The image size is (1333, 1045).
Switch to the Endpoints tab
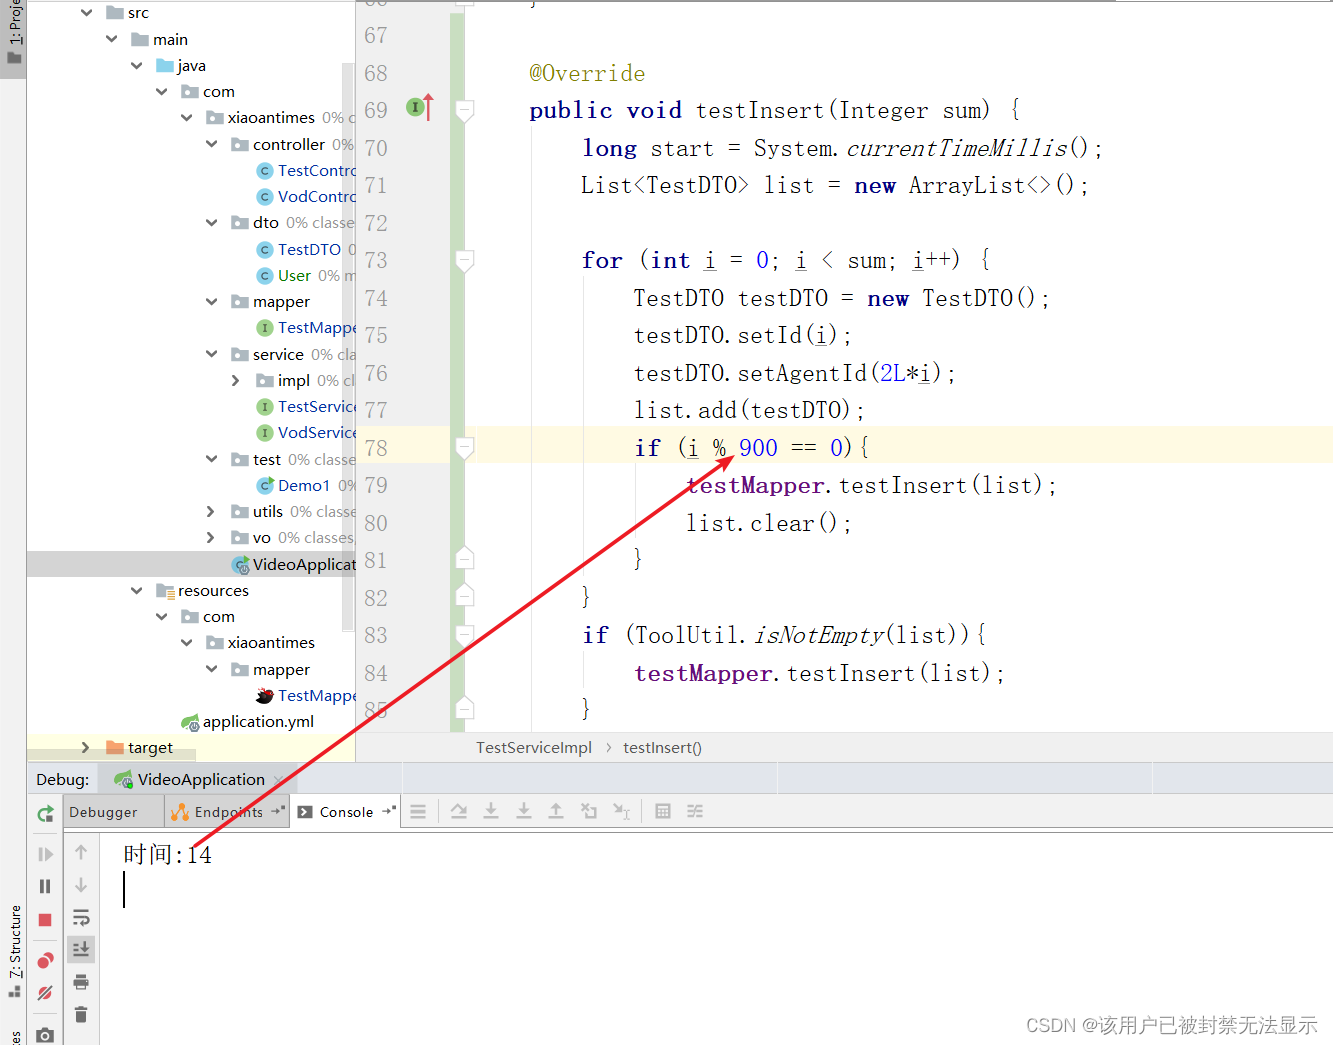228,812
